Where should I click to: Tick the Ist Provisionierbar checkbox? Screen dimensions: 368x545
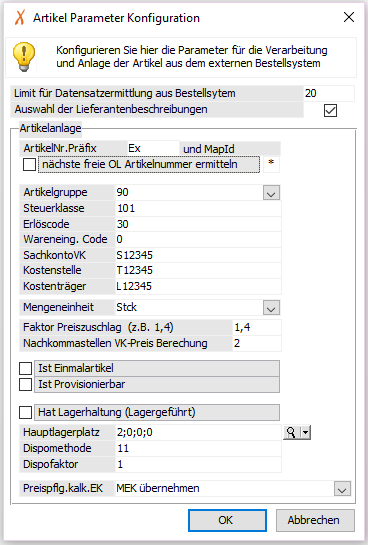pyautogui.click(x=25, y=384)
